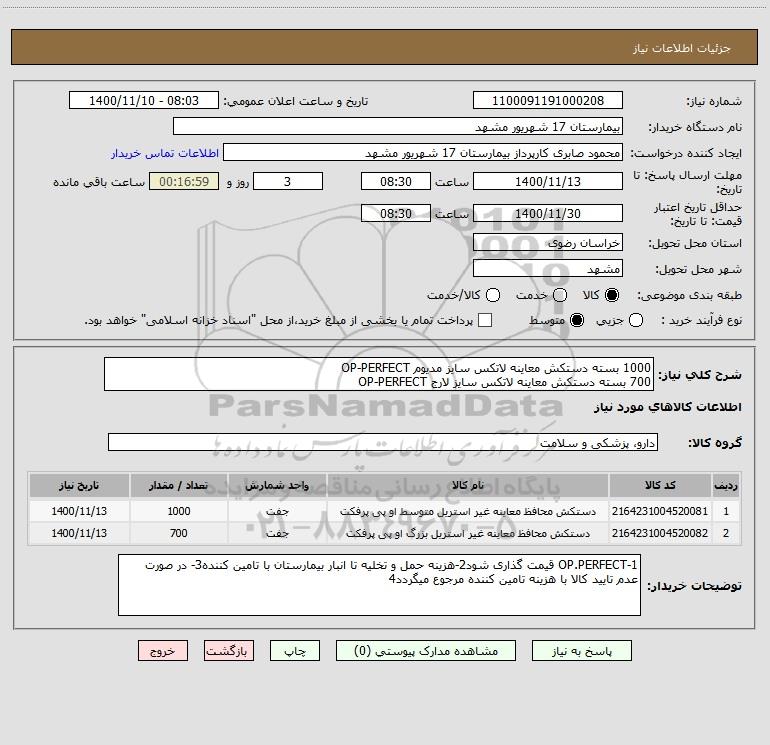
Task: Select the کالا/خدمت radio button
Action: [x=493, y=295]
